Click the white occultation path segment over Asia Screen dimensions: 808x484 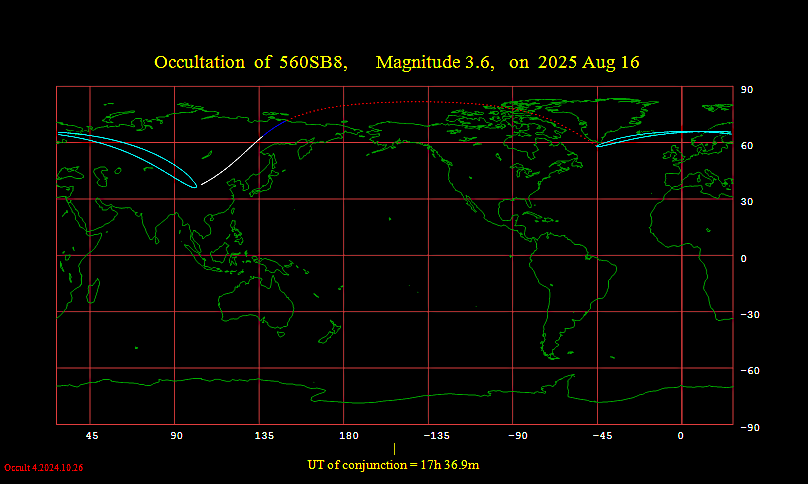point(232,162)
